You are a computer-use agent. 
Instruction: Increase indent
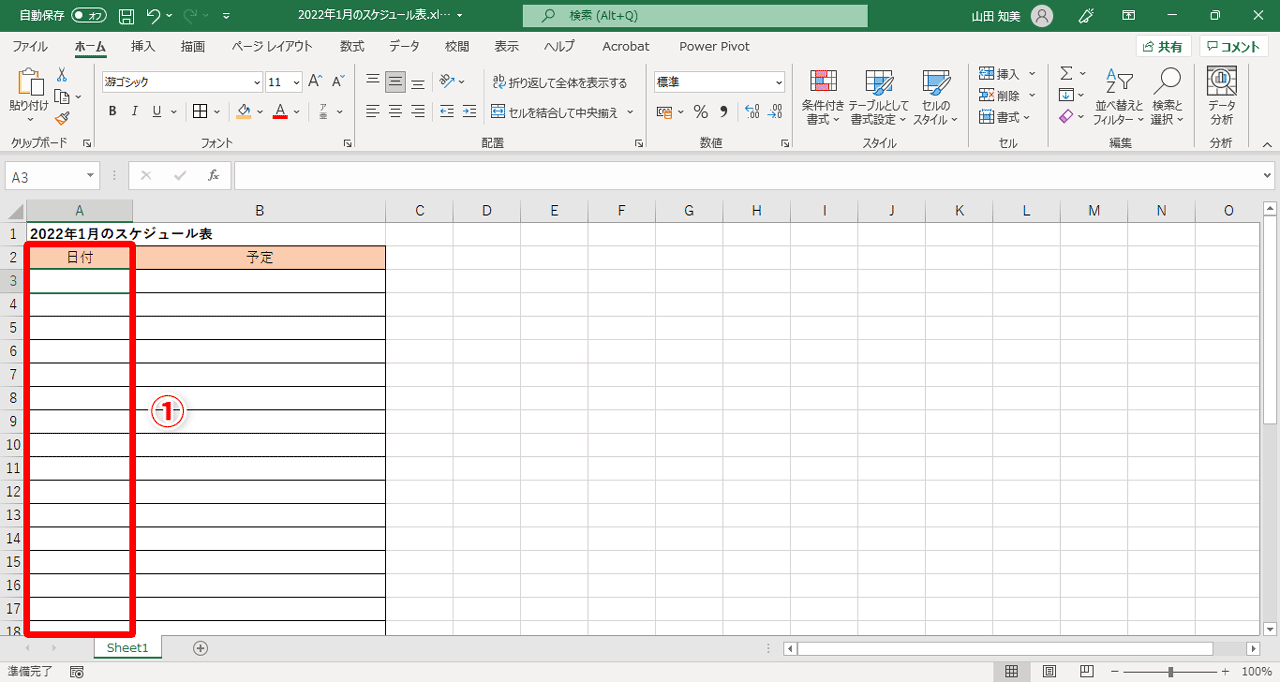point(469,111)
